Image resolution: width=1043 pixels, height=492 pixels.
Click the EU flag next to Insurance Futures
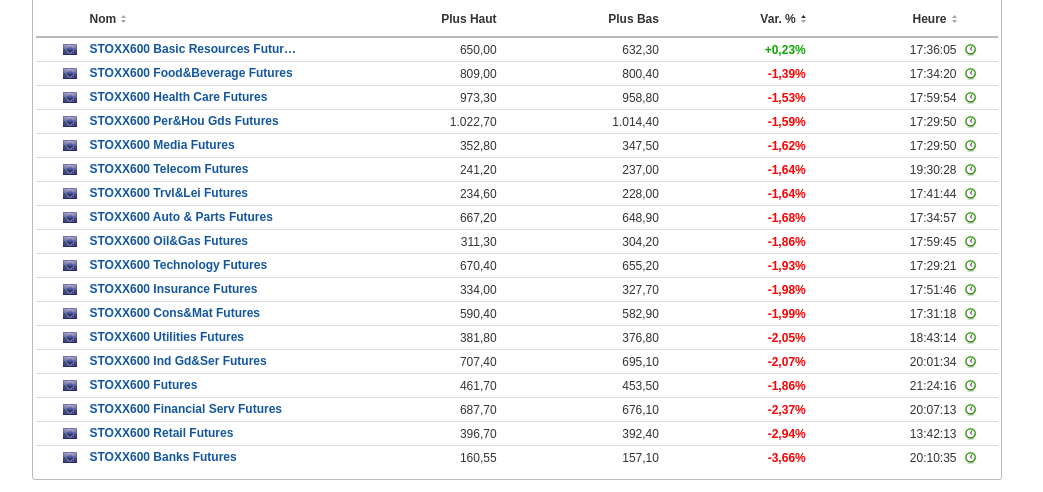pos(70,290)
